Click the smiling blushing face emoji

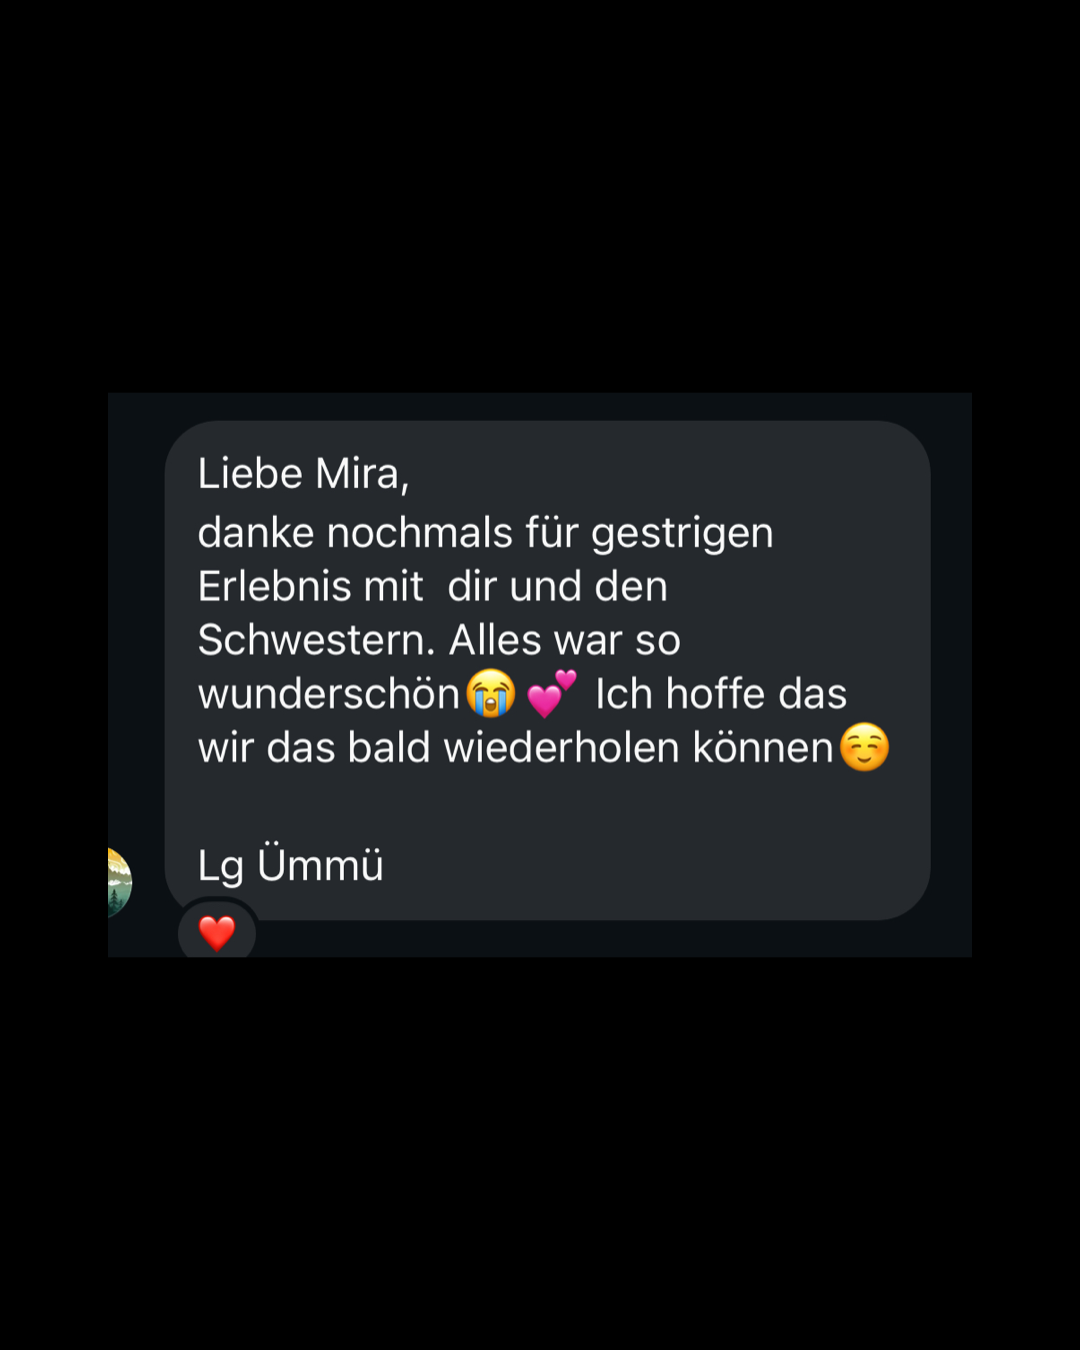tap(864, 747)
